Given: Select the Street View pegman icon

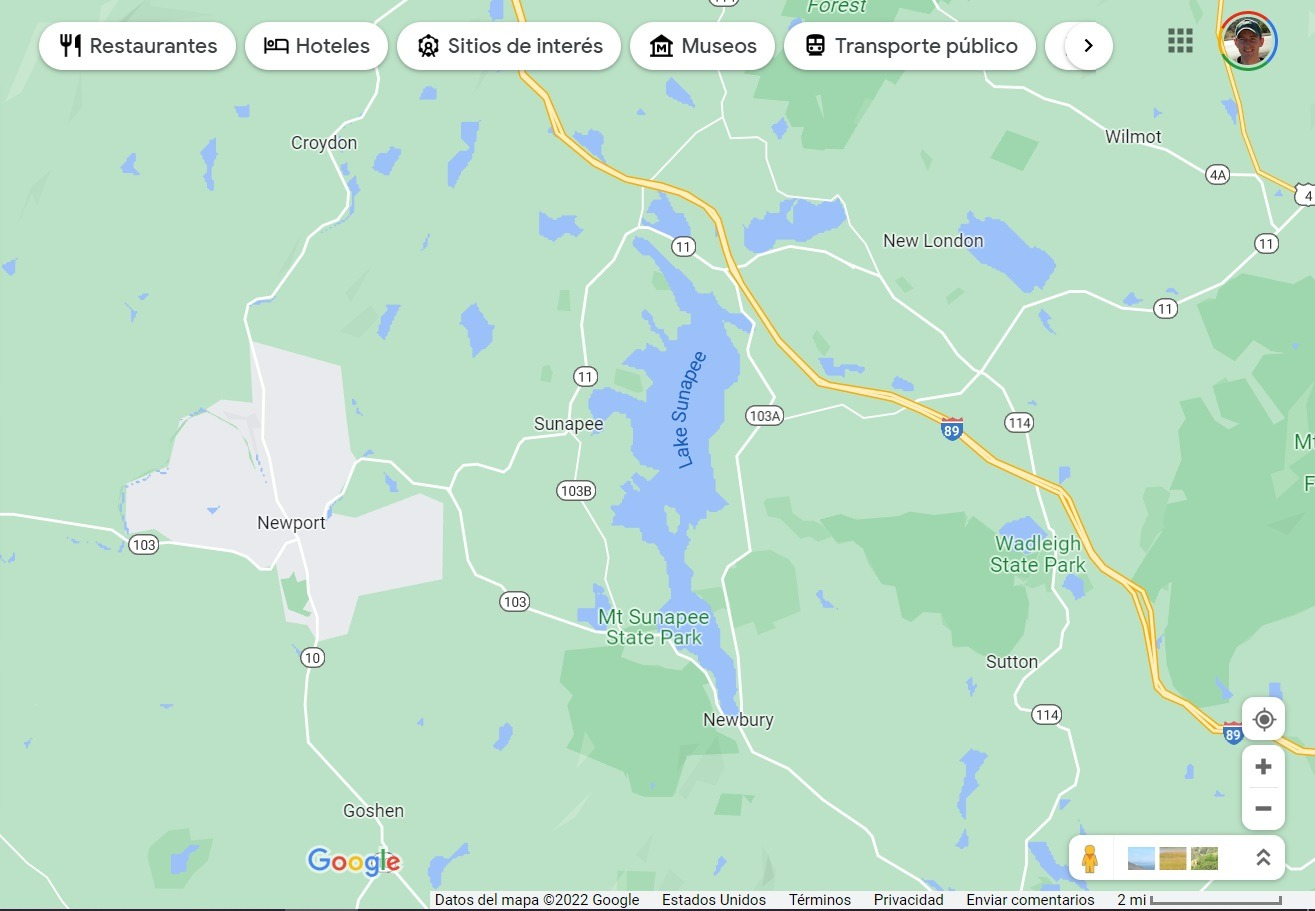Looking at the screenshot, I should 1090,858.
